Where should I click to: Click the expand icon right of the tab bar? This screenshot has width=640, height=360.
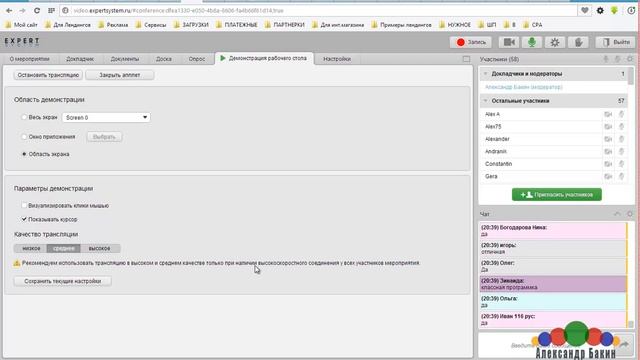(466, 59)
